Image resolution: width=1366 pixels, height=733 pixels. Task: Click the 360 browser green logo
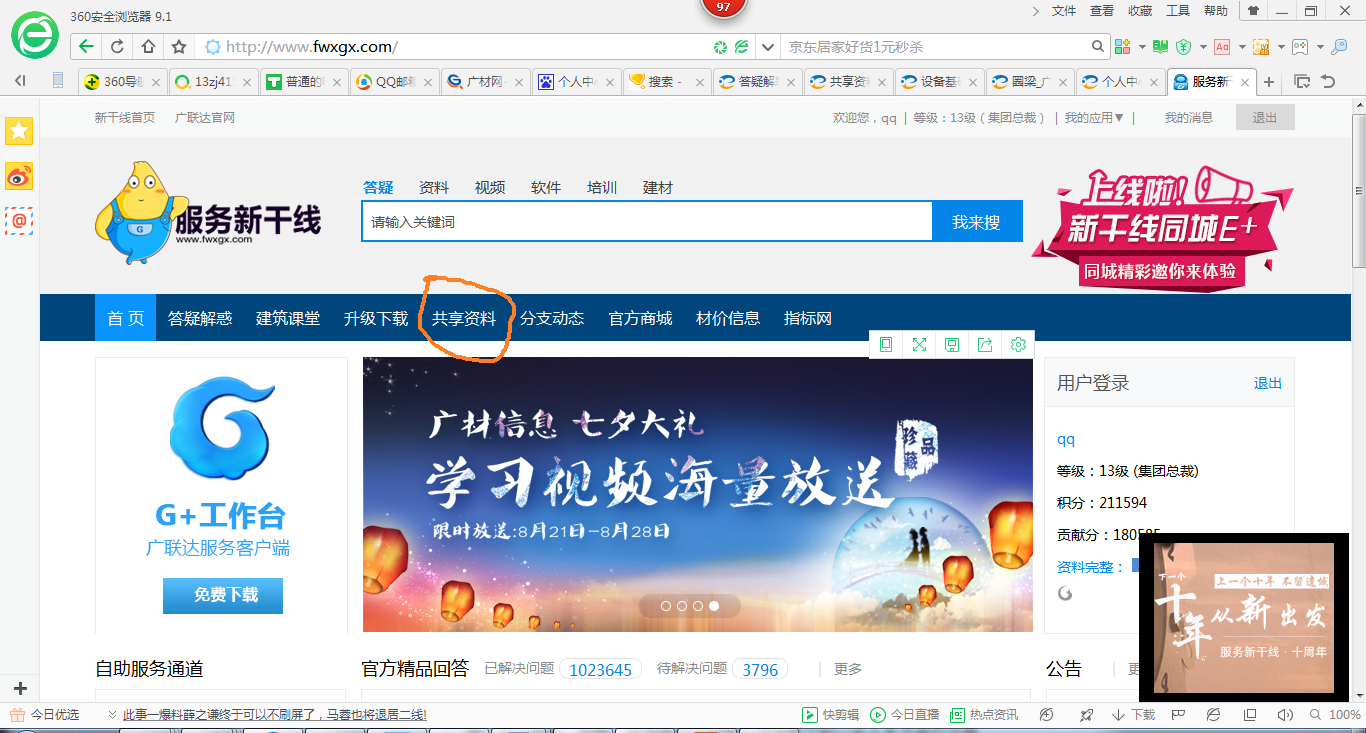pyautogui.click(x=35, y=36)
